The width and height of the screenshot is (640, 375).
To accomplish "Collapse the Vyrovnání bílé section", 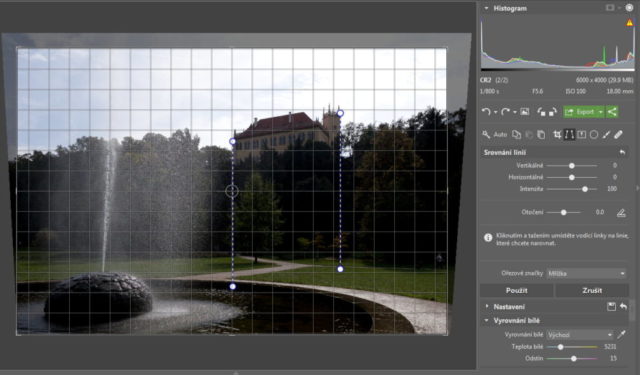I will click(x=486, y=320).
